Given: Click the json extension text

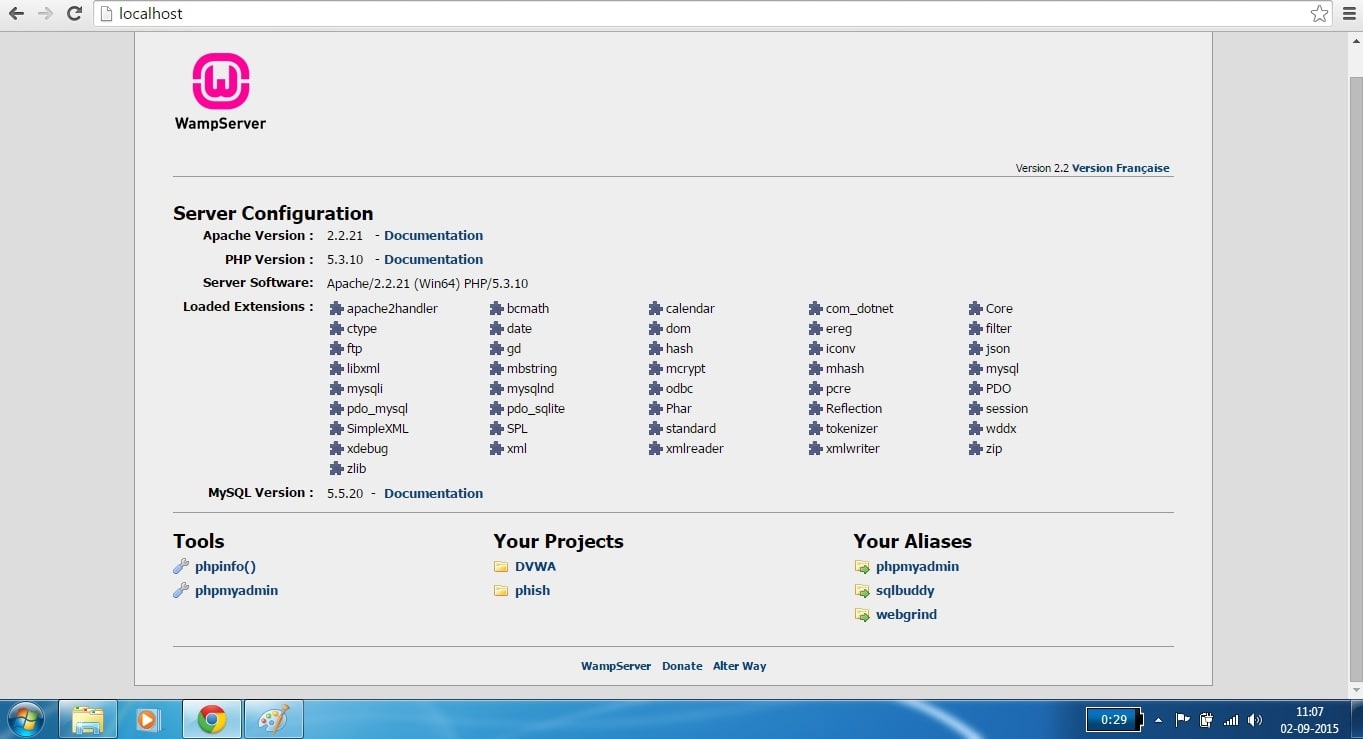Looking at the screenshot, I should click(997, 348).
